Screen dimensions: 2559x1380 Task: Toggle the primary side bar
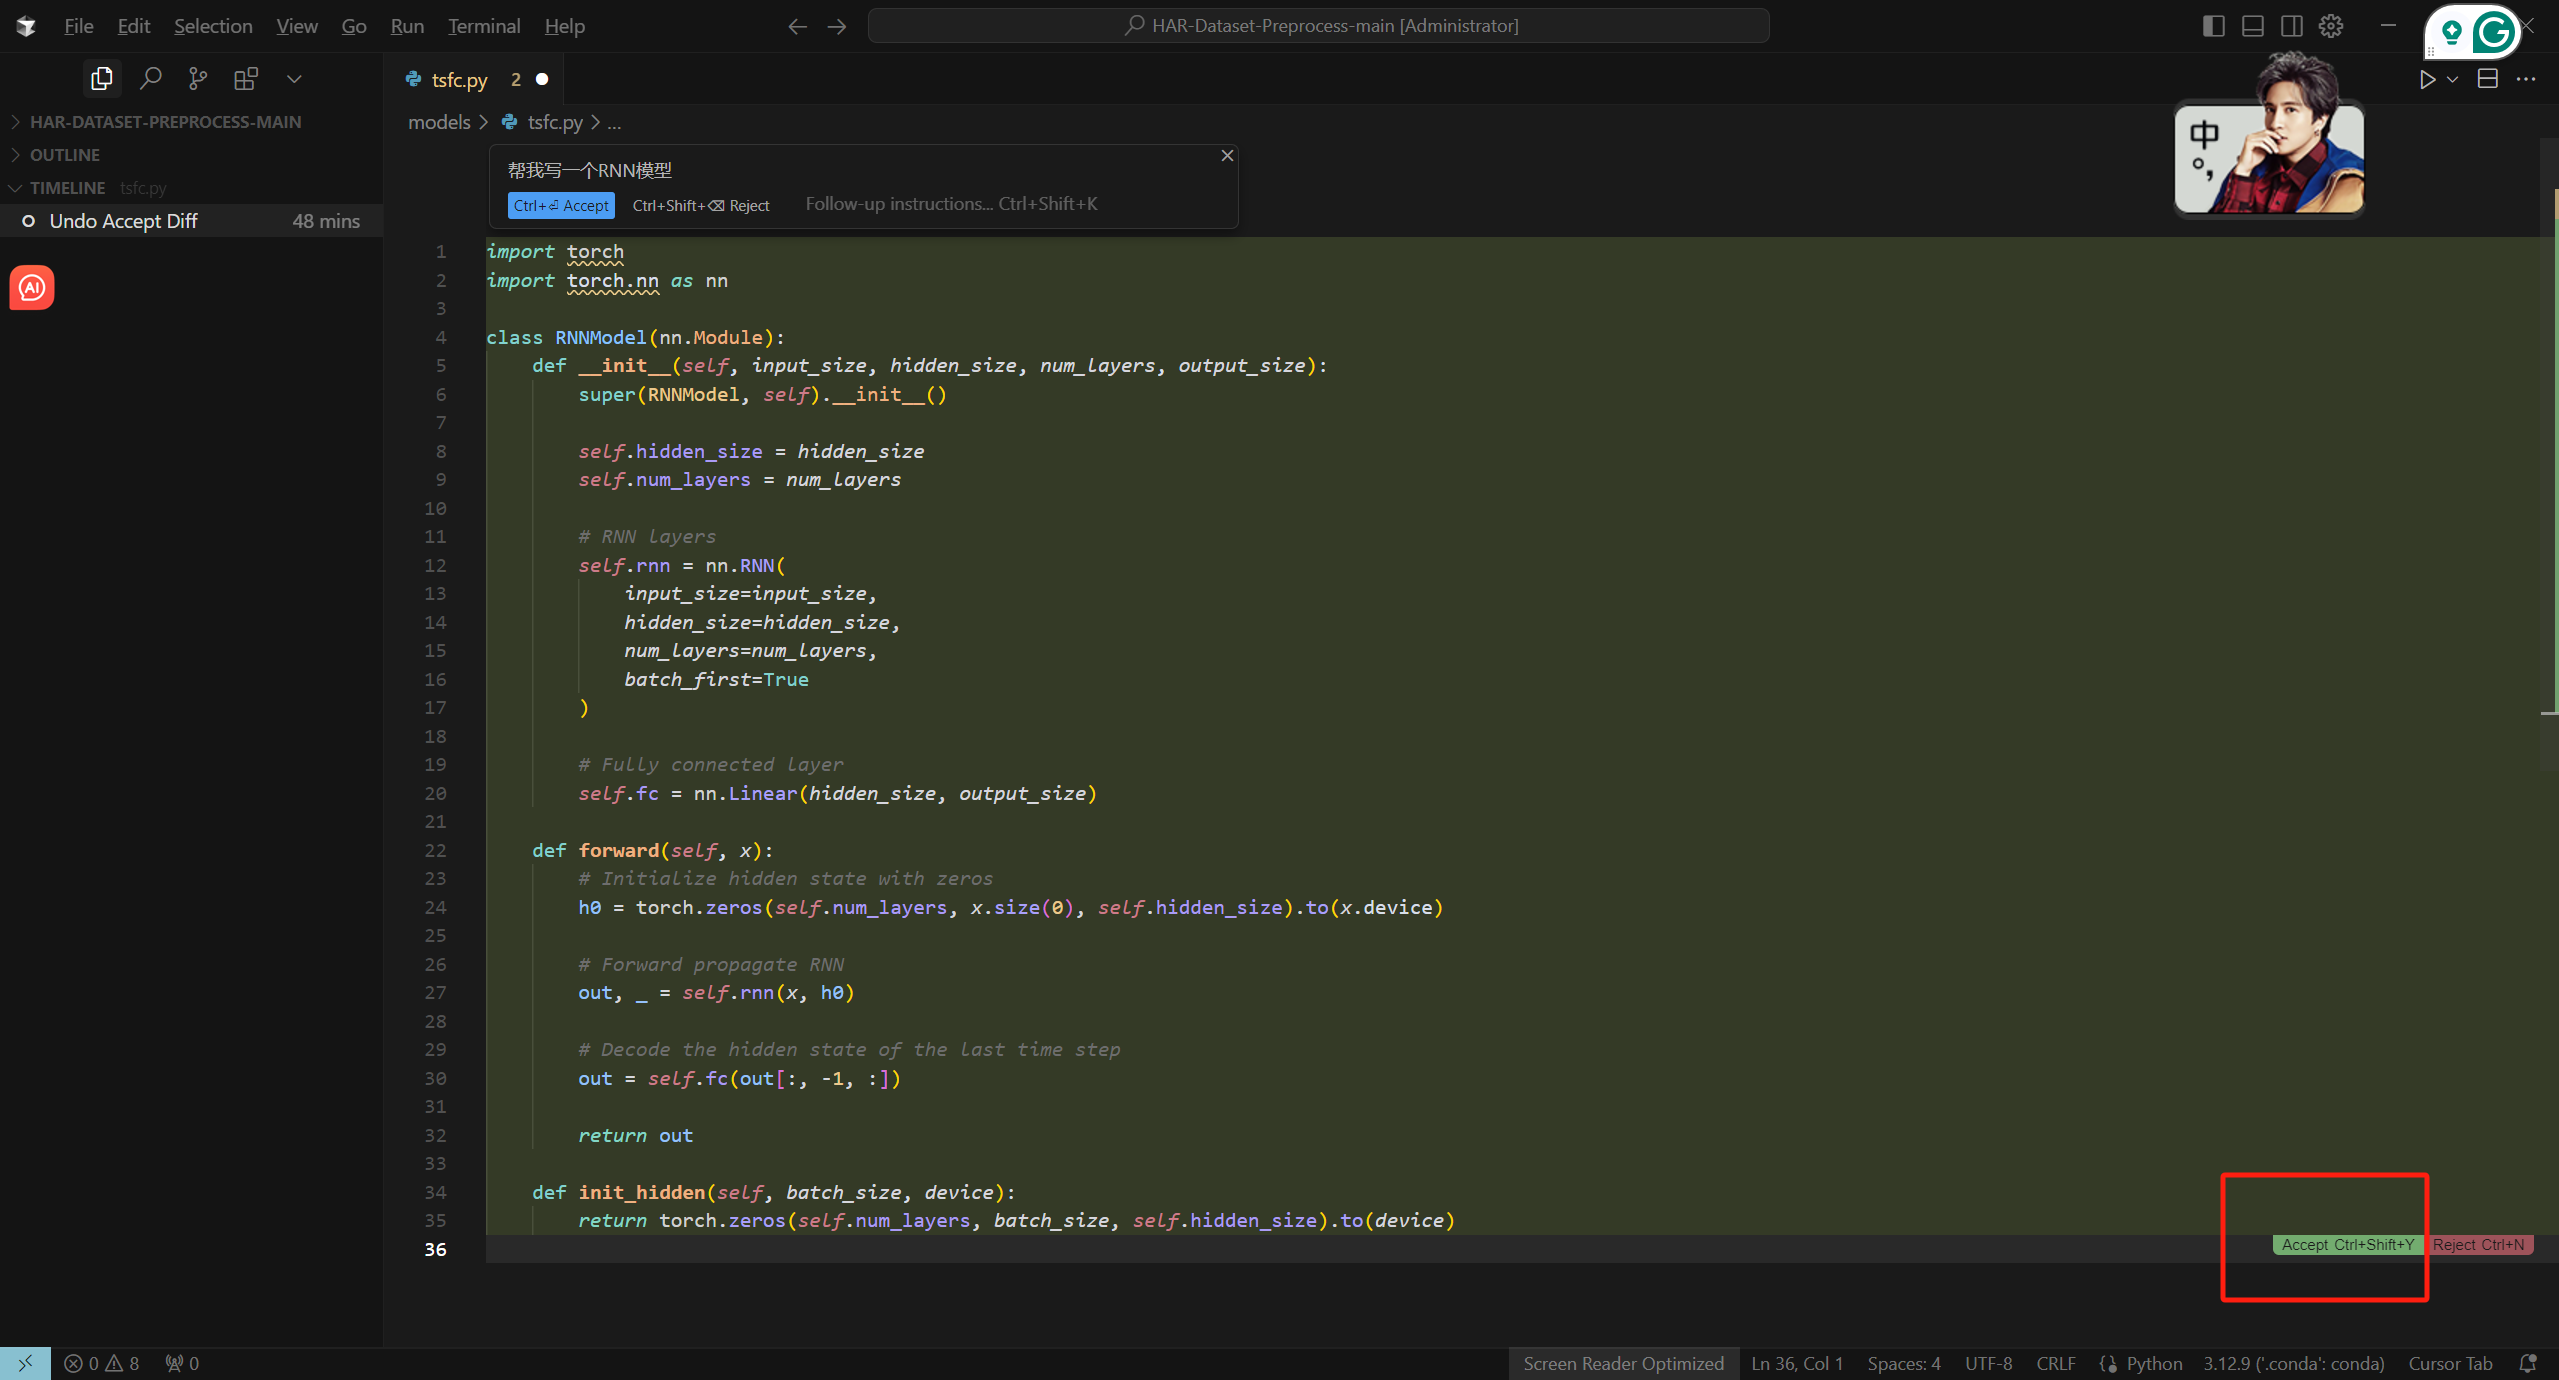pos(2213,26)
